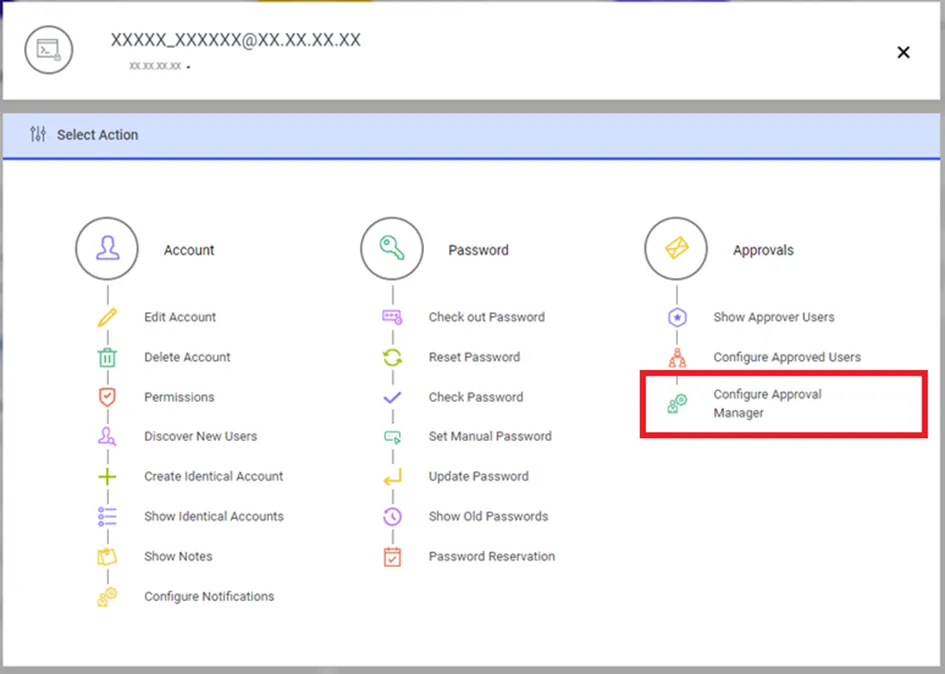The image size is (945, 674).
Task: Click the circular arrows Reset Password icon
Action: tap(392, 357)
